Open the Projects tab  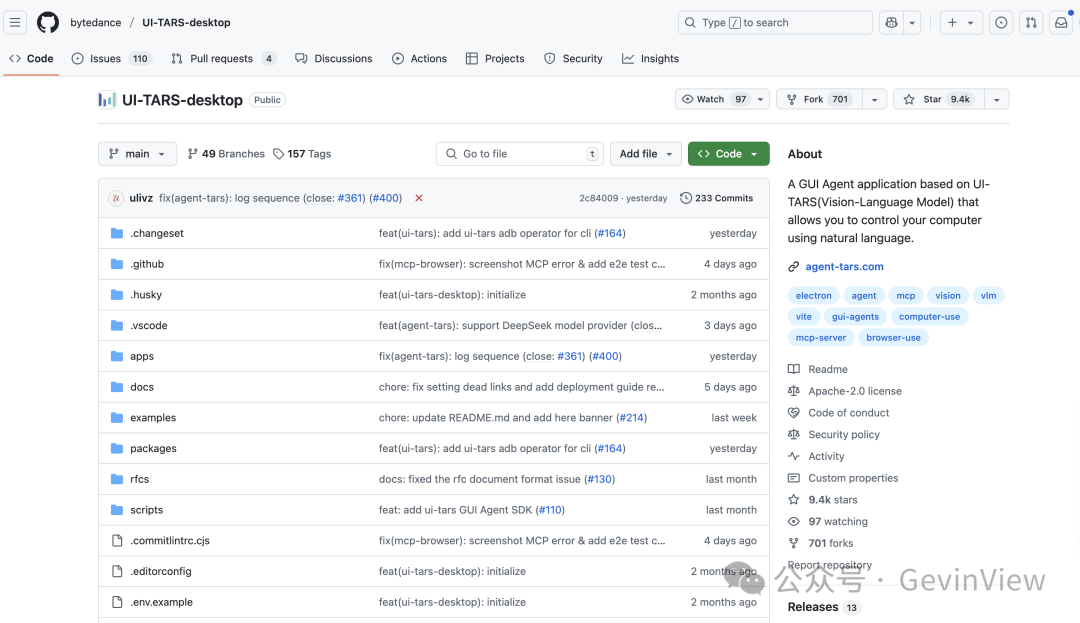coord(495,59)
